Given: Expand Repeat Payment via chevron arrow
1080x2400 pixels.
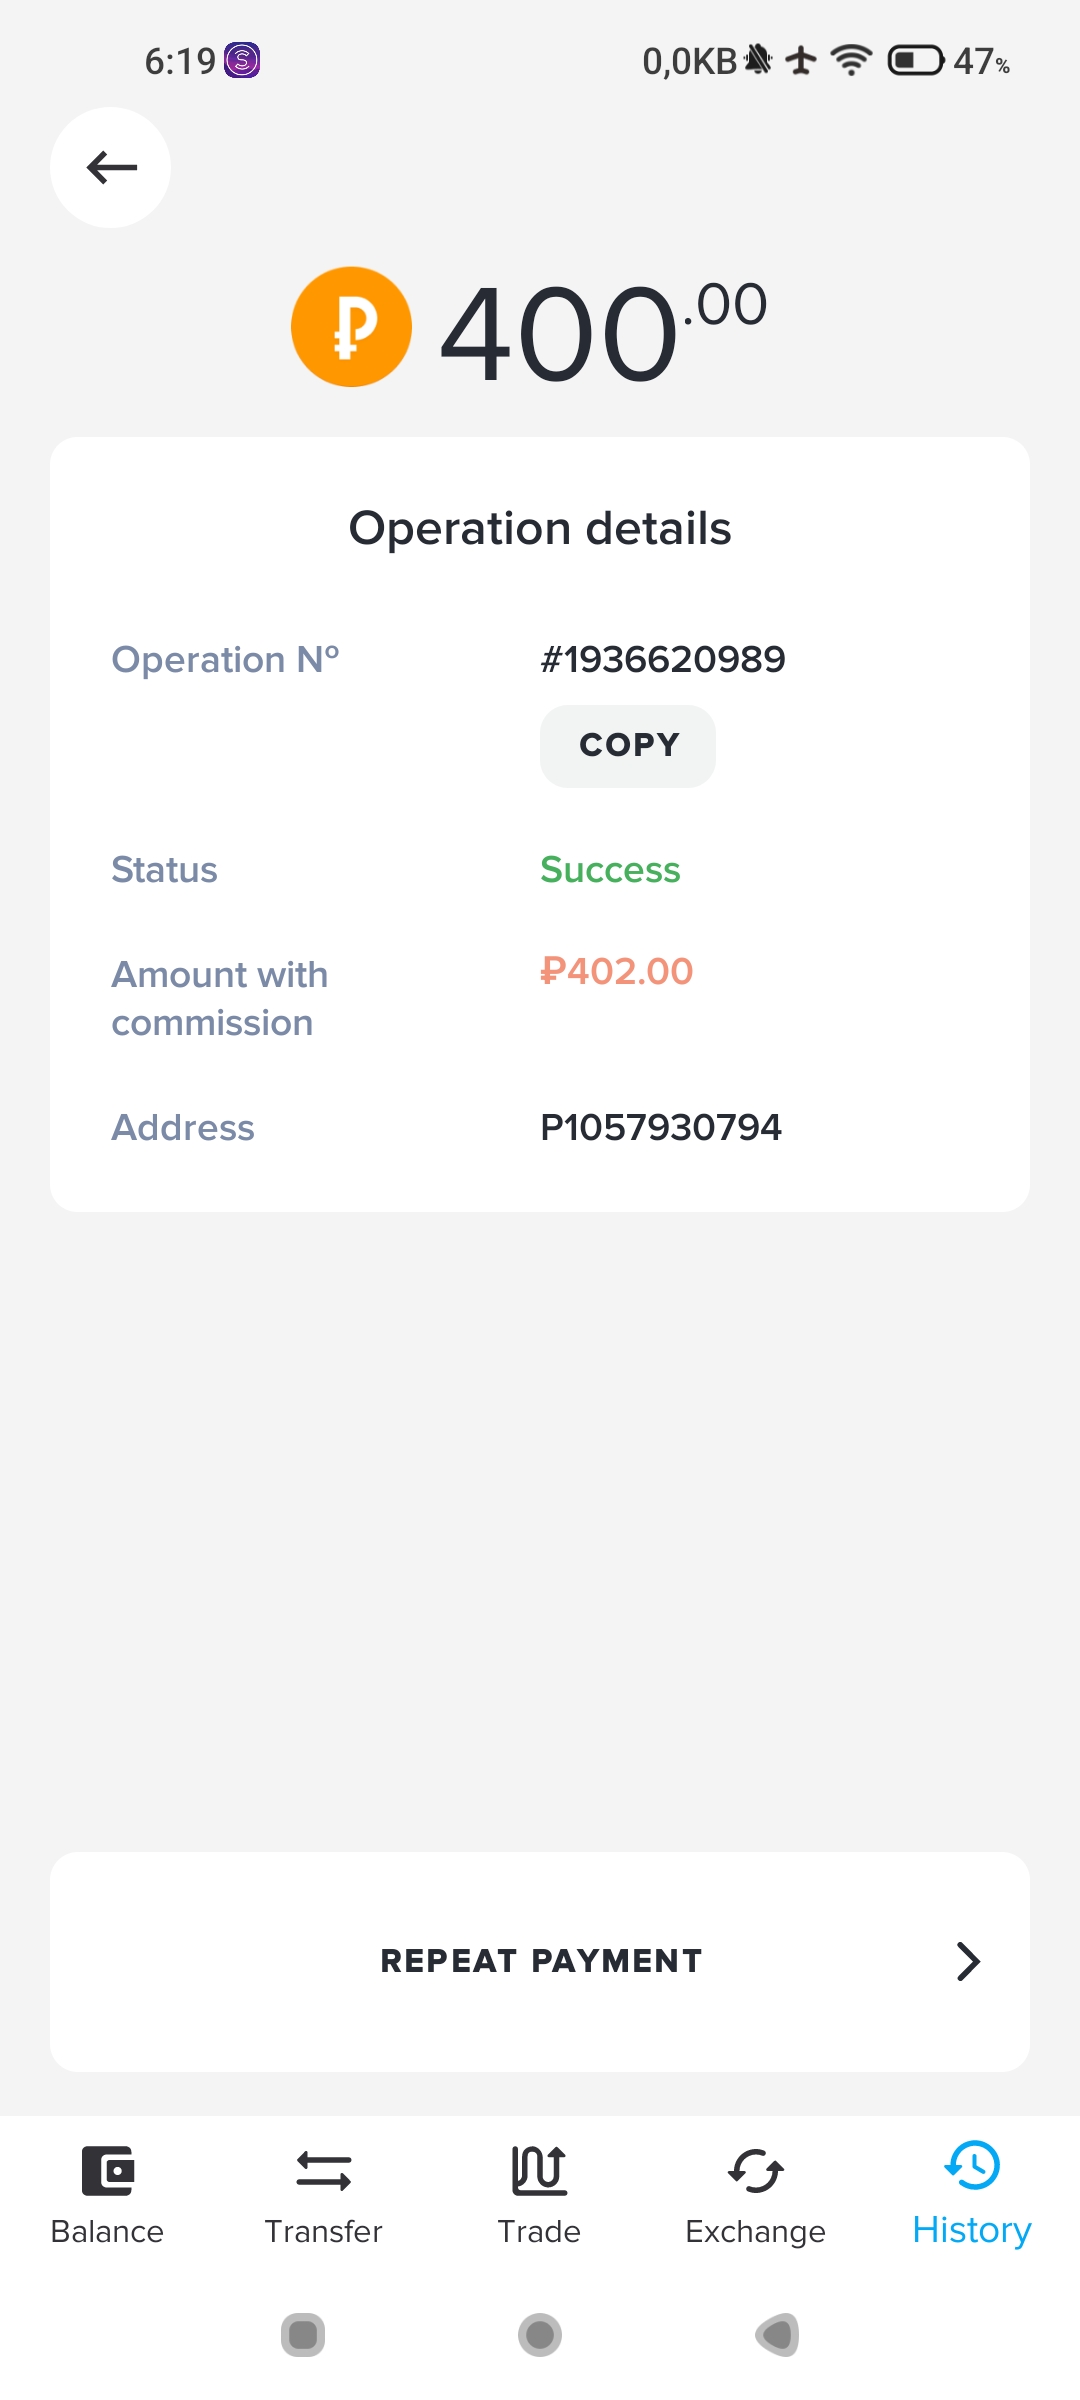Looking at the screenshot, I should [x=968, y=1962].
